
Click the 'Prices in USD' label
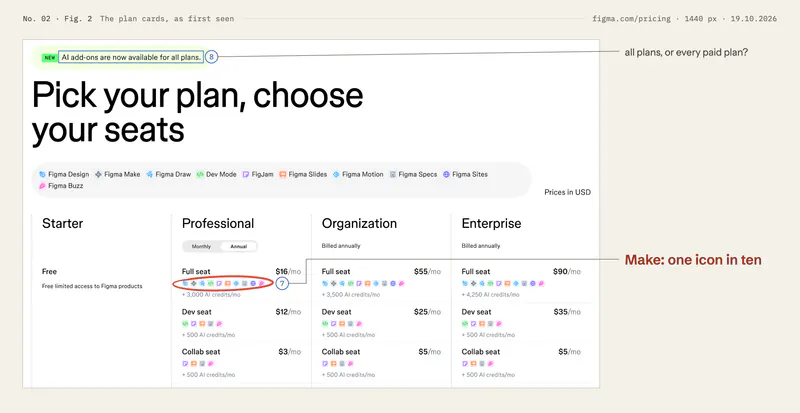click(567, 192)
